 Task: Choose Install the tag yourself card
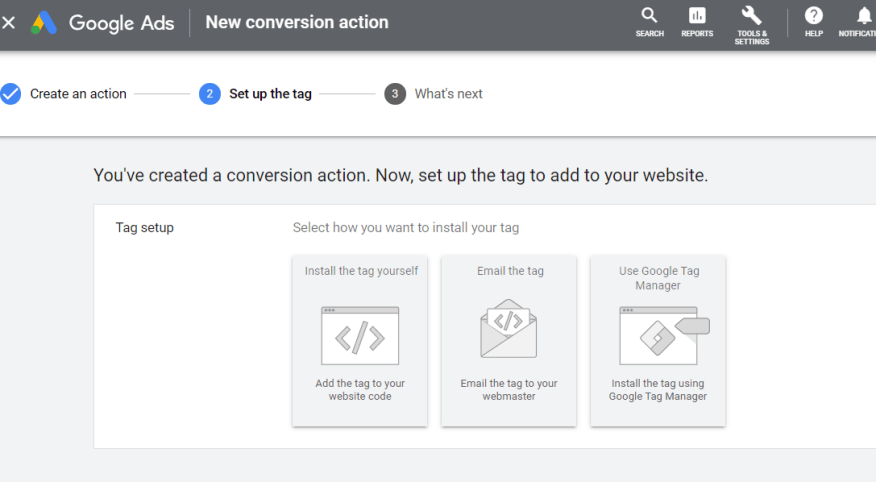coord(360,341)
